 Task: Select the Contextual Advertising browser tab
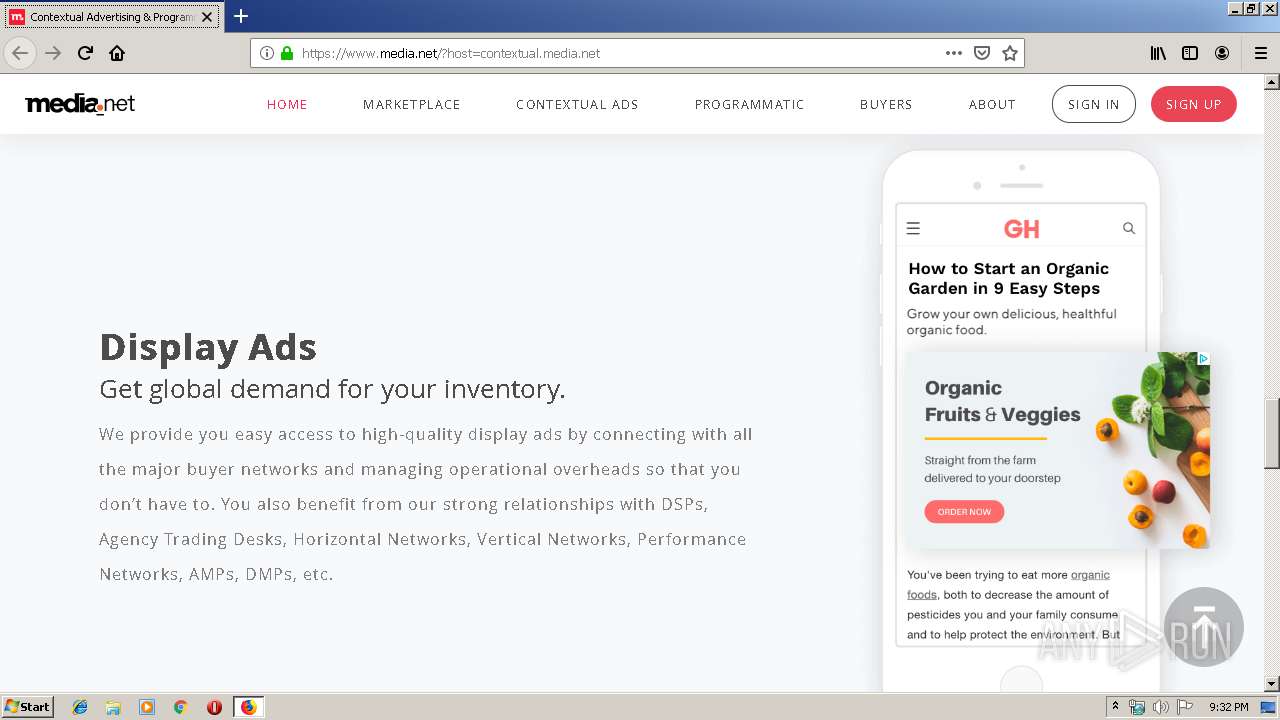[x=110, y=17]
